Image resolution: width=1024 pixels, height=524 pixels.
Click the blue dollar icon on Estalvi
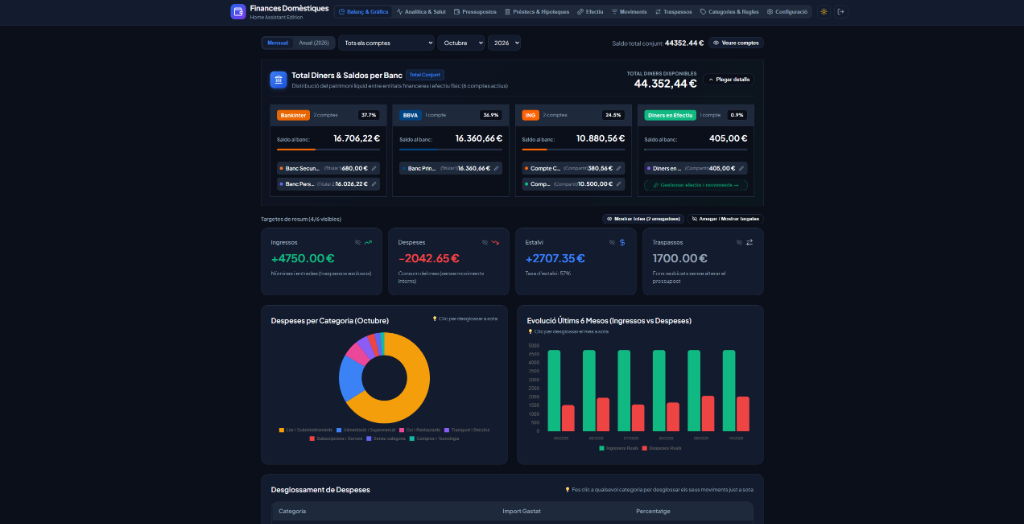coord(622,242)
